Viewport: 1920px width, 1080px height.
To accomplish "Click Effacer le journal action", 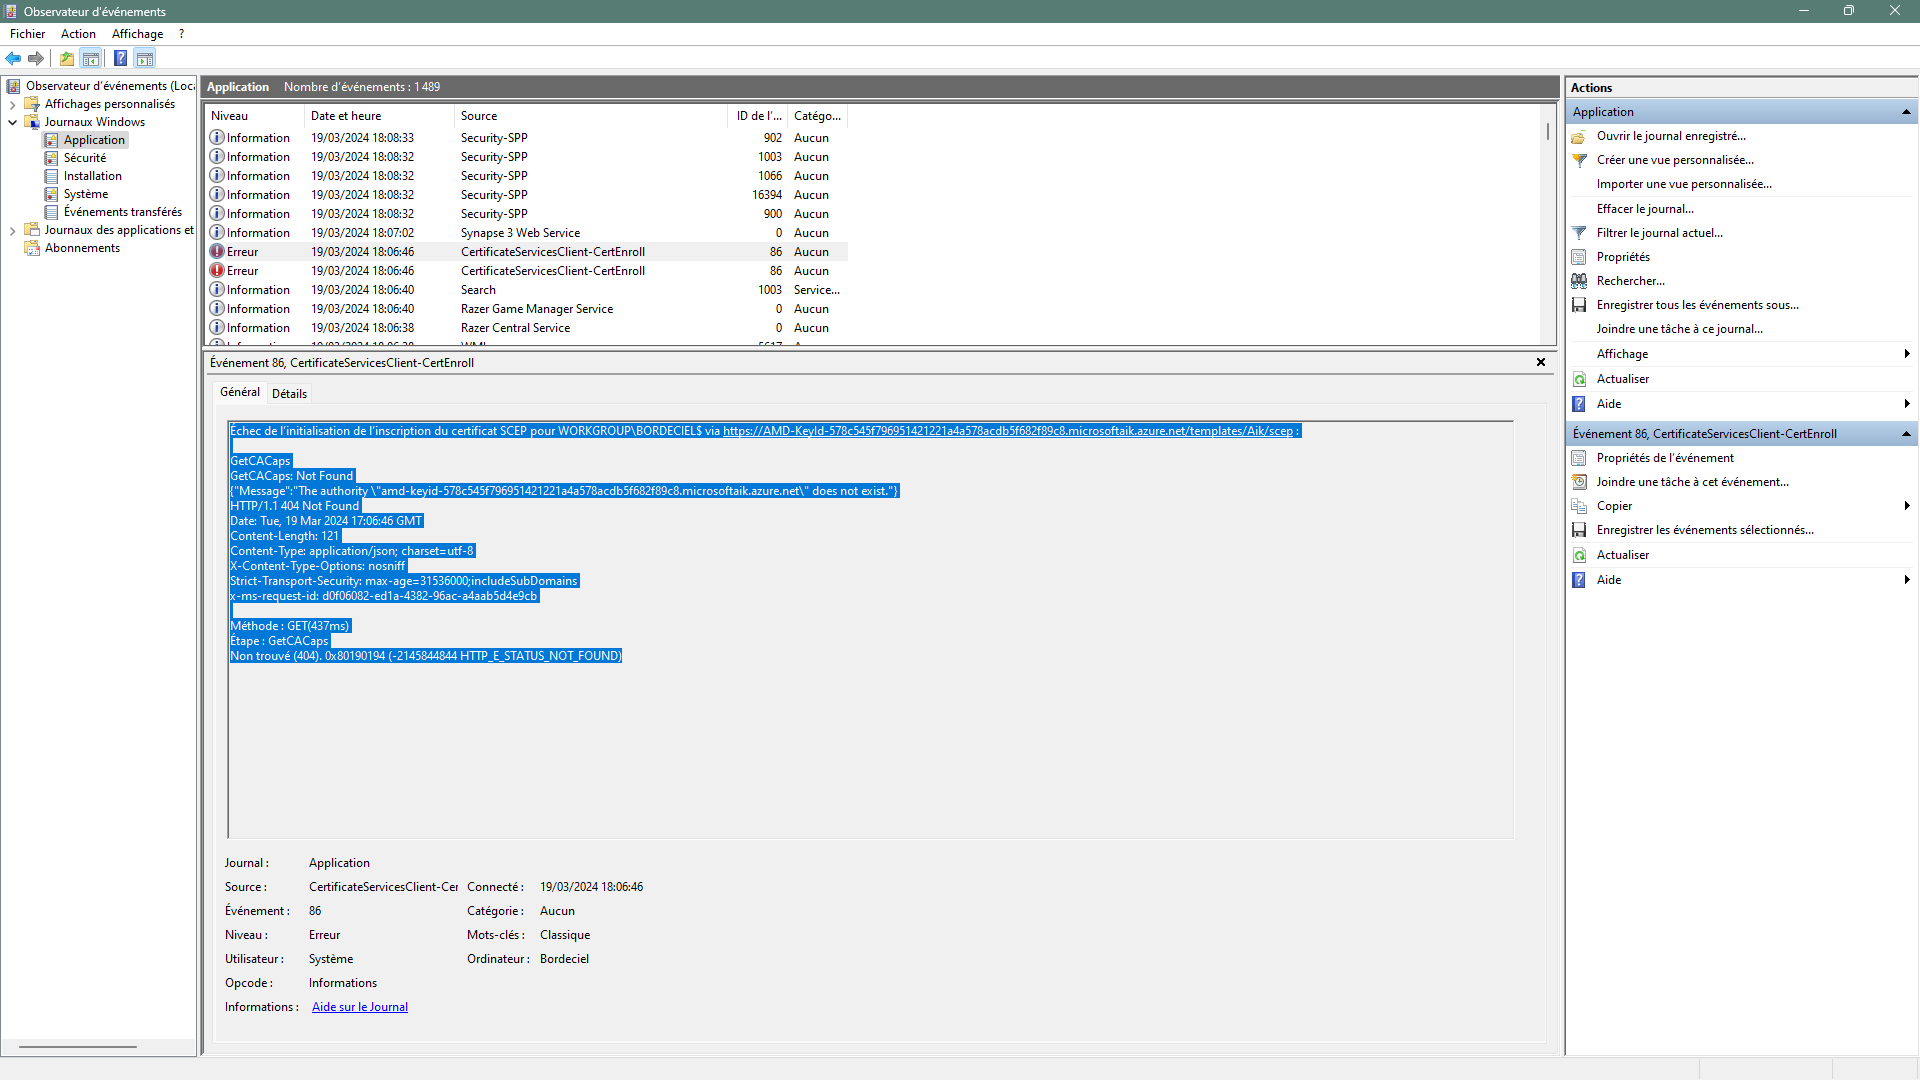I will click(1645, 209).
